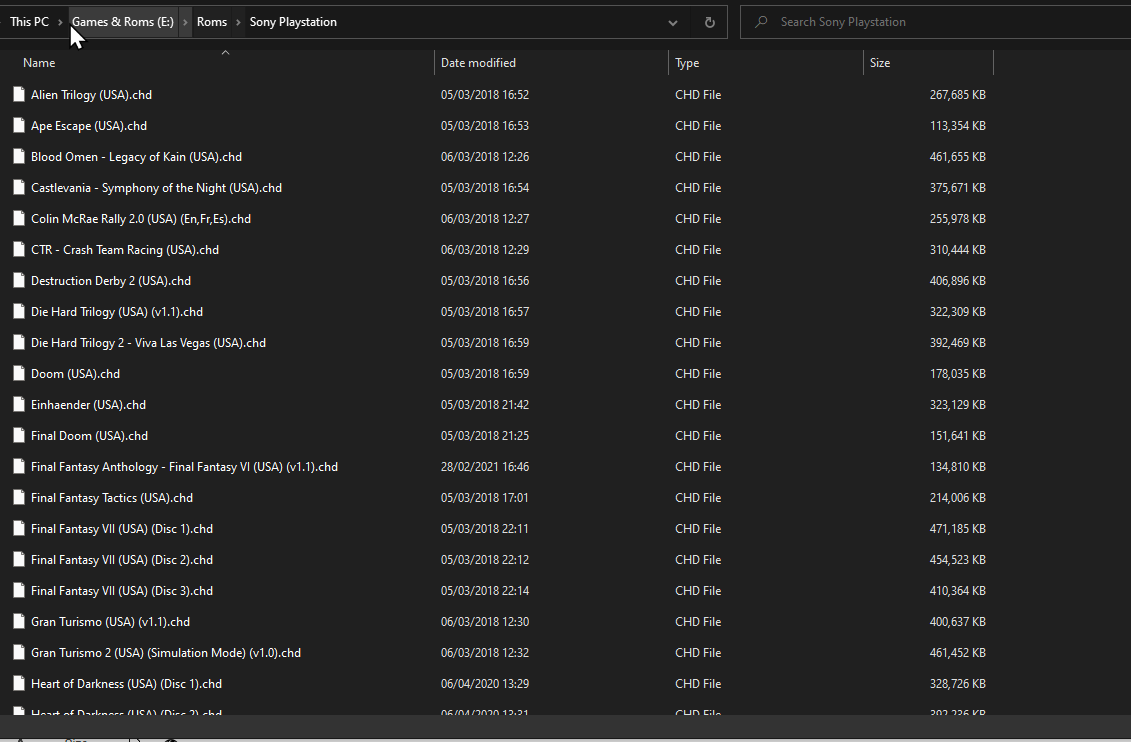1131x742 pixels.
Task: Sort files by the Name column
Action: (x=39, y=63)
